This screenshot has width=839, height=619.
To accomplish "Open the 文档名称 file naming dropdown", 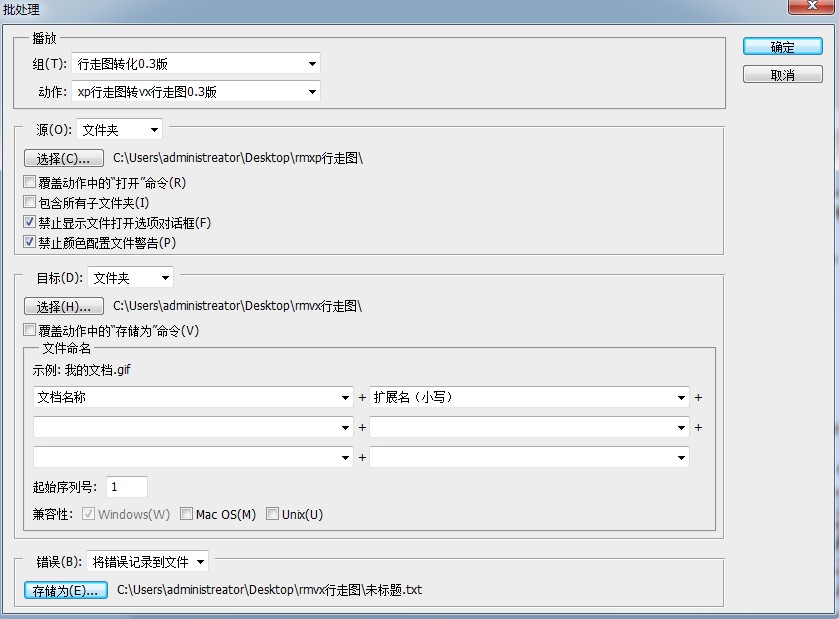I will pos(193,398).
